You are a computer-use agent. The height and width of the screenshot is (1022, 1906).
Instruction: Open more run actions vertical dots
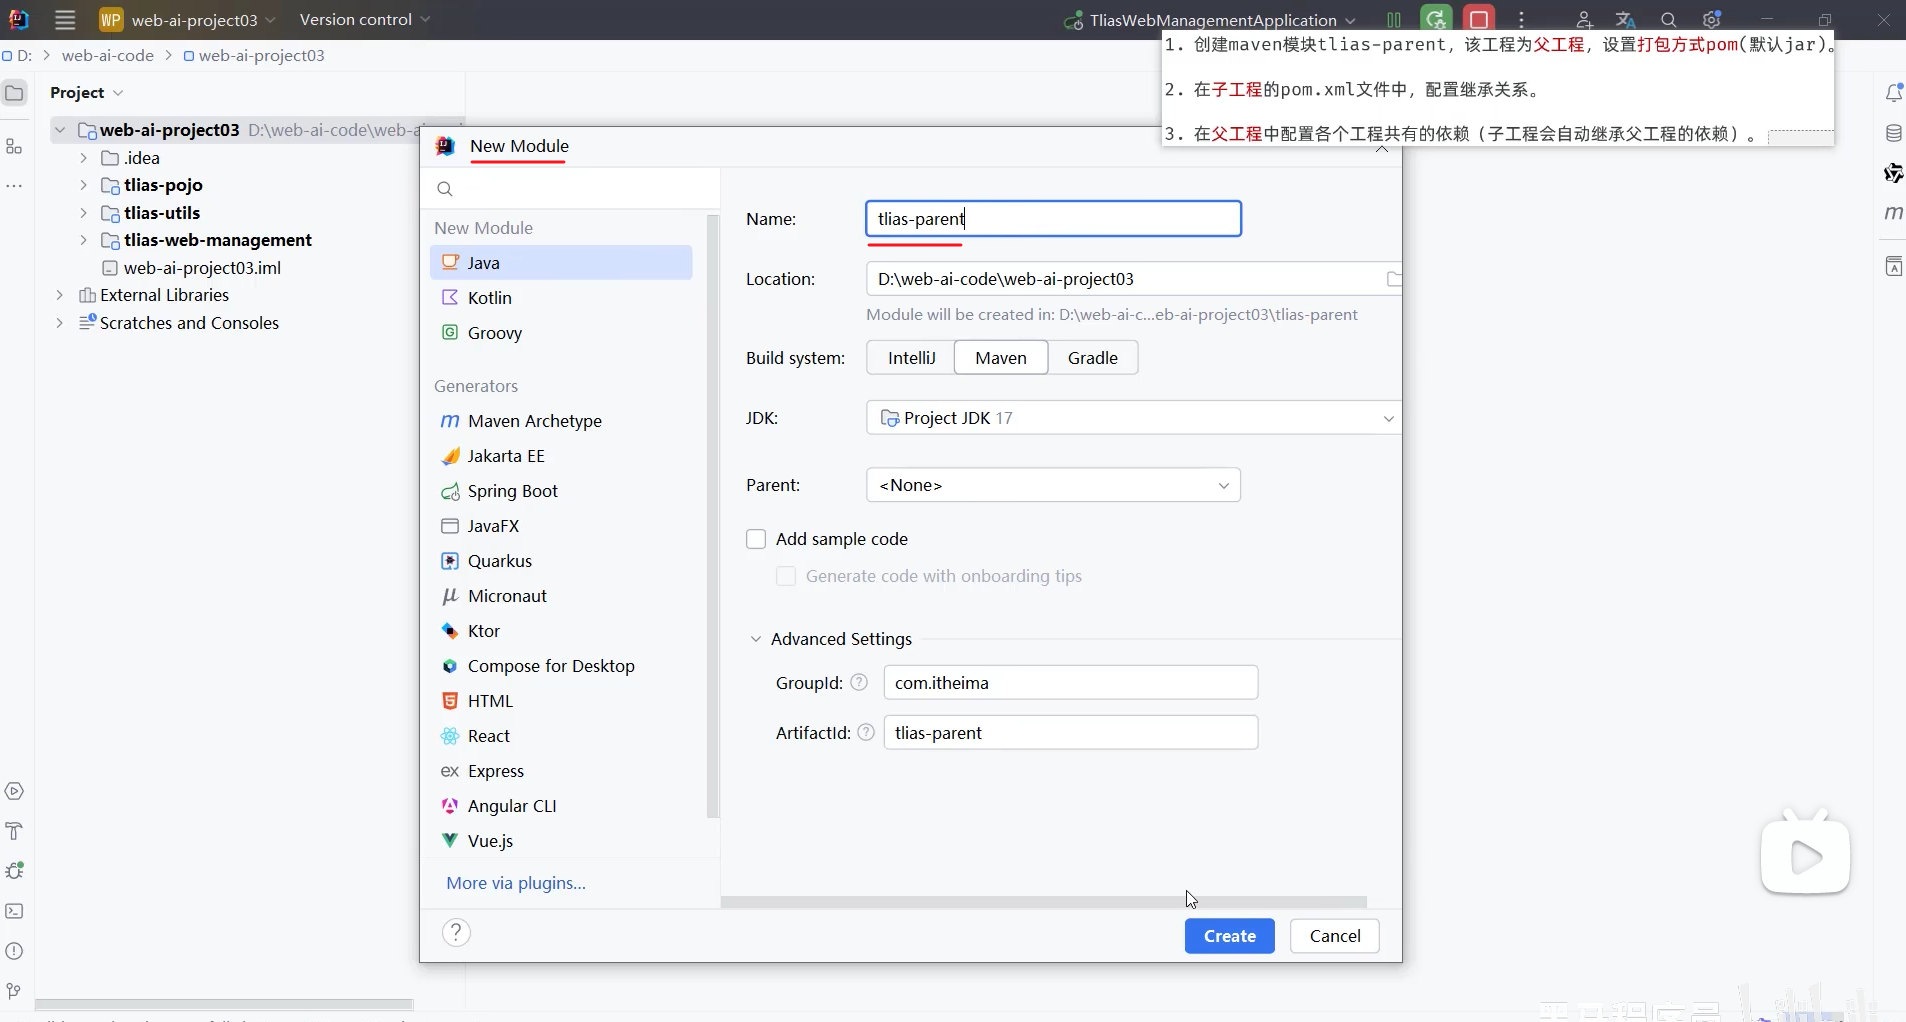point(1521,20)
